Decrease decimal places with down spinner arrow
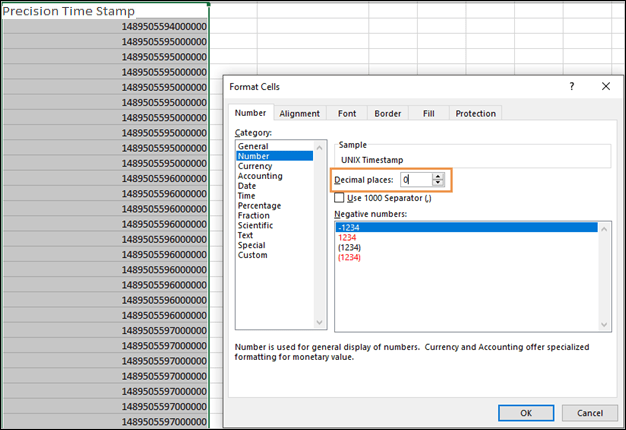The width and height of the screenshot is (626, 430). pyautogui.click(x=438, y=183)
